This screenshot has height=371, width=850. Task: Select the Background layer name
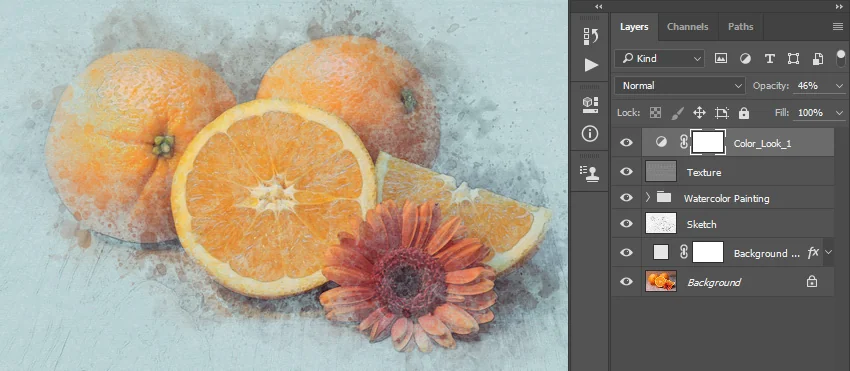click(x=714, y=282)
